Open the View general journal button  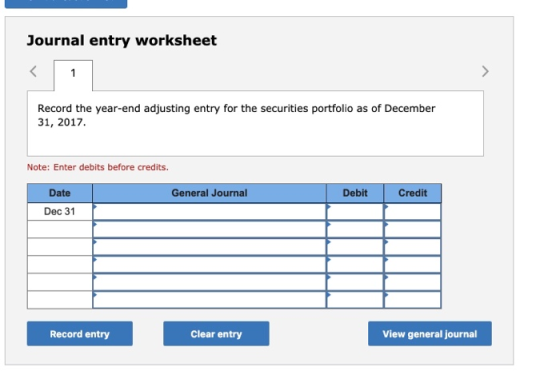tap(430, 334)
